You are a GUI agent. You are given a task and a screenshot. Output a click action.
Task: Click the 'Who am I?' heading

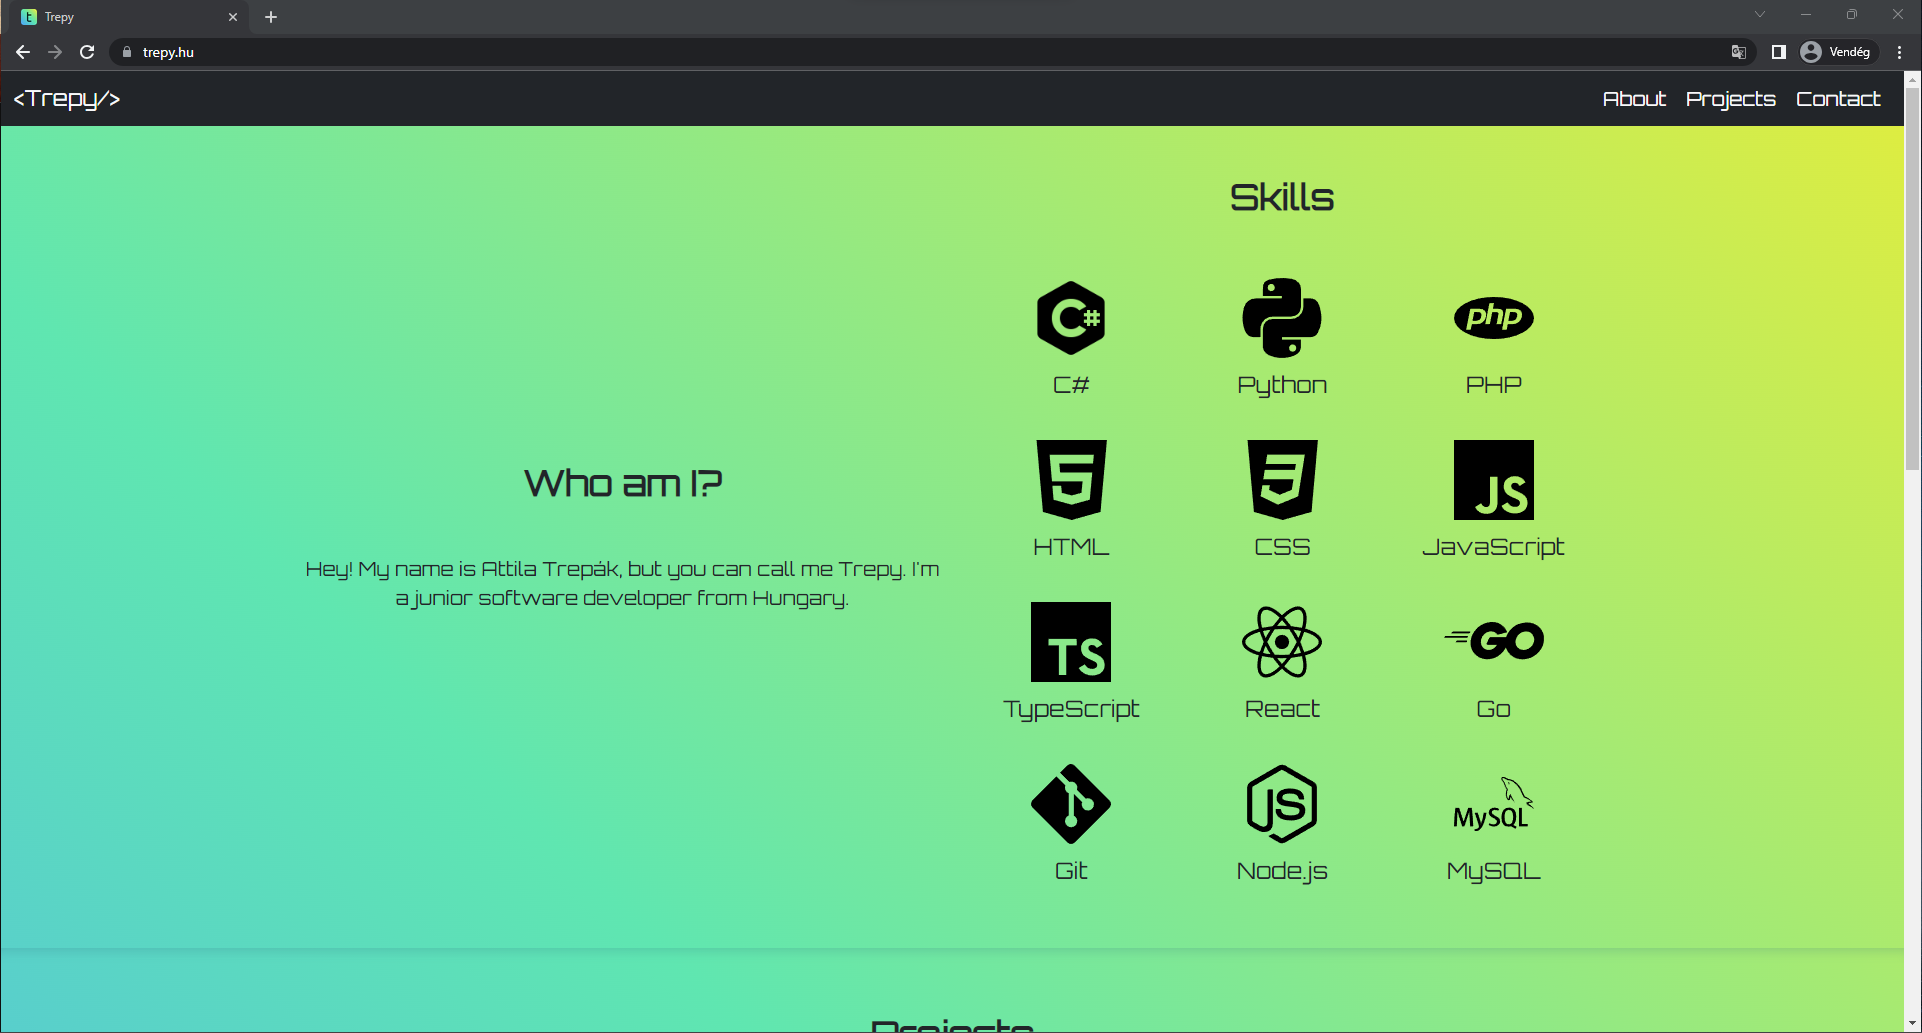(x=623, y=483)
